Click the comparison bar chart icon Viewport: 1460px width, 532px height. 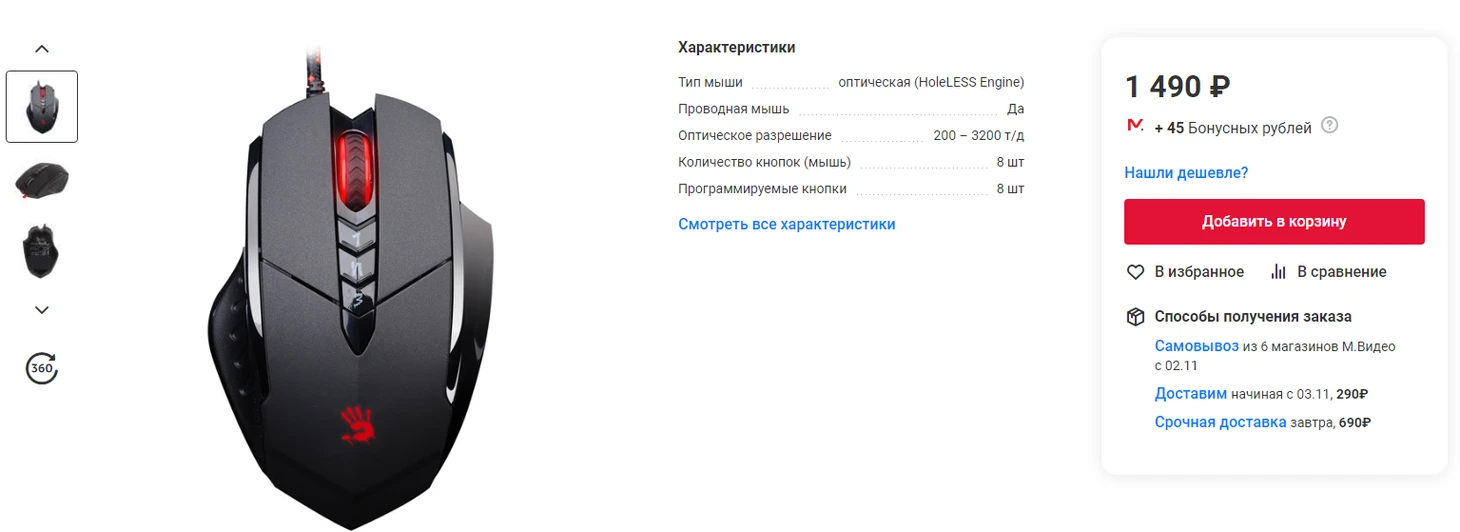[1278, 272]
